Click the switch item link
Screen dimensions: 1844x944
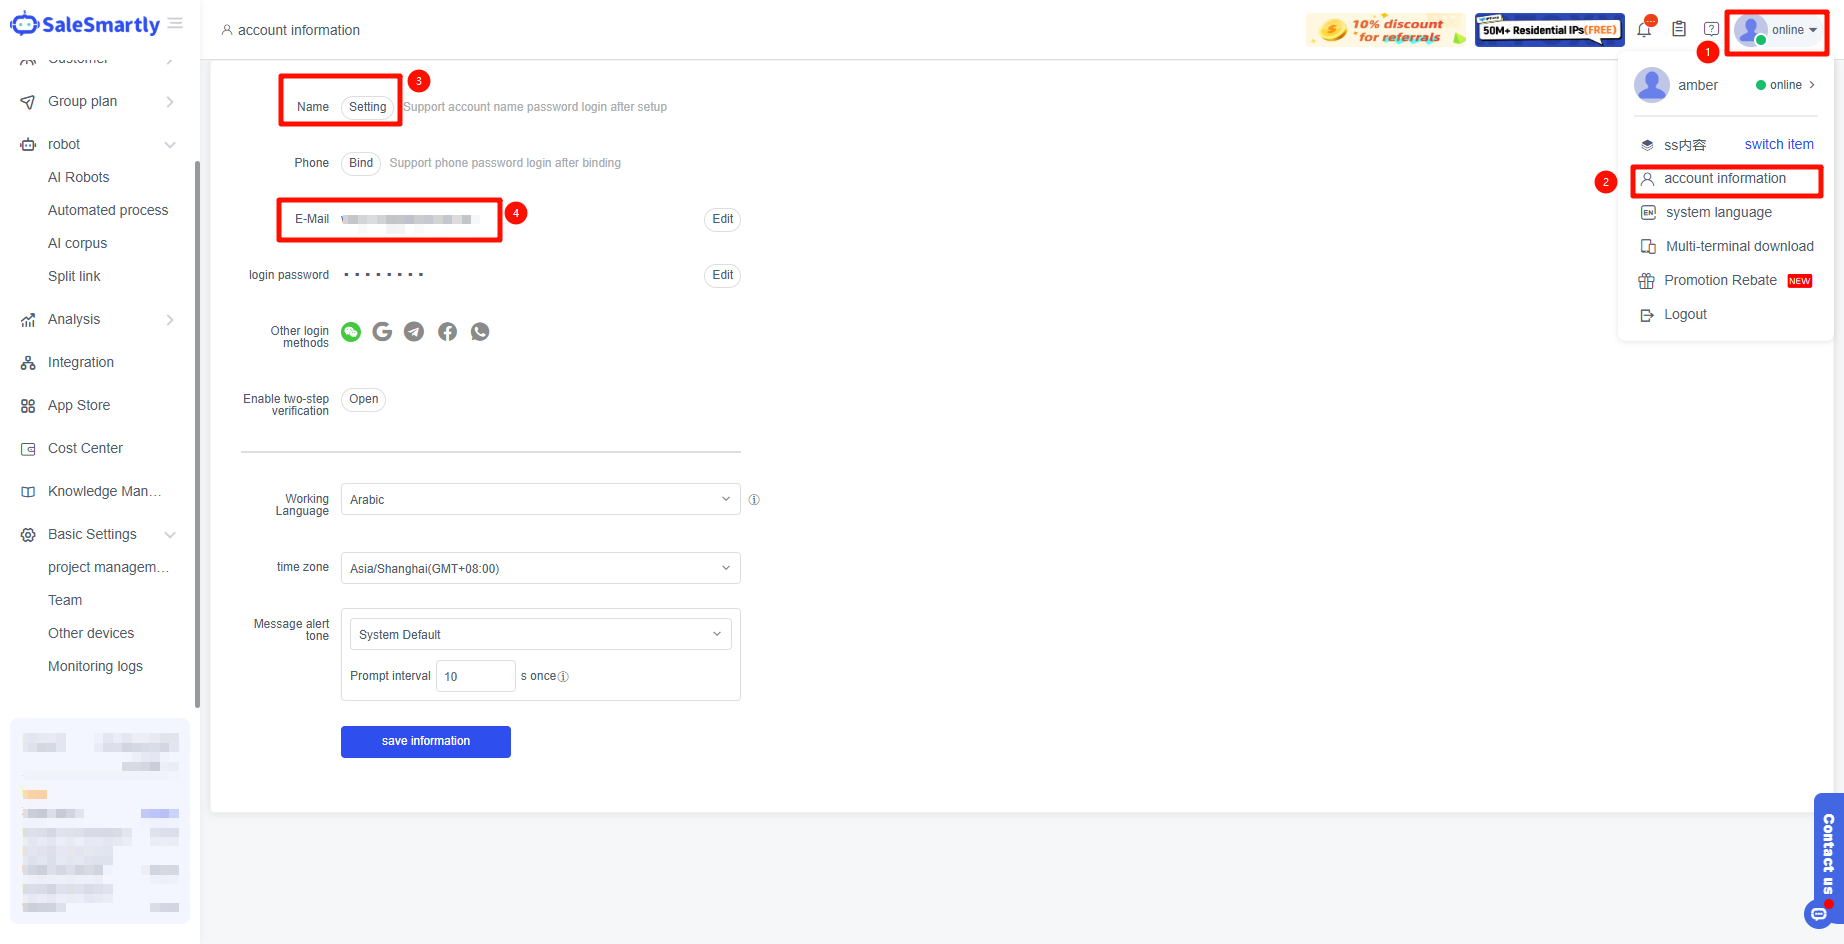tap(1779, 144)
